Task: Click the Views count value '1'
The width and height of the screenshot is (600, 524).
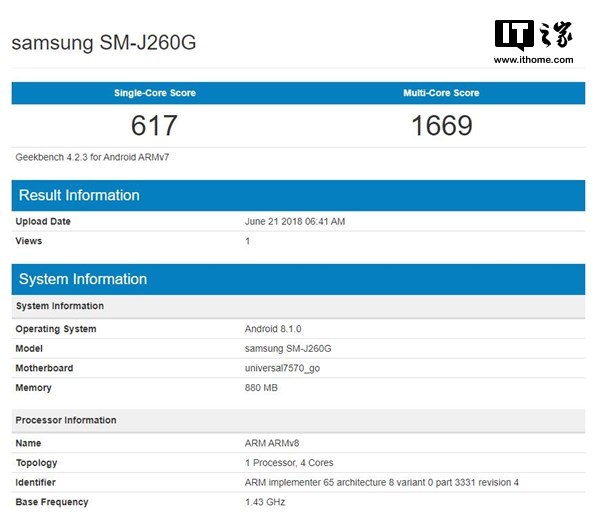Action: pos(248,241)
